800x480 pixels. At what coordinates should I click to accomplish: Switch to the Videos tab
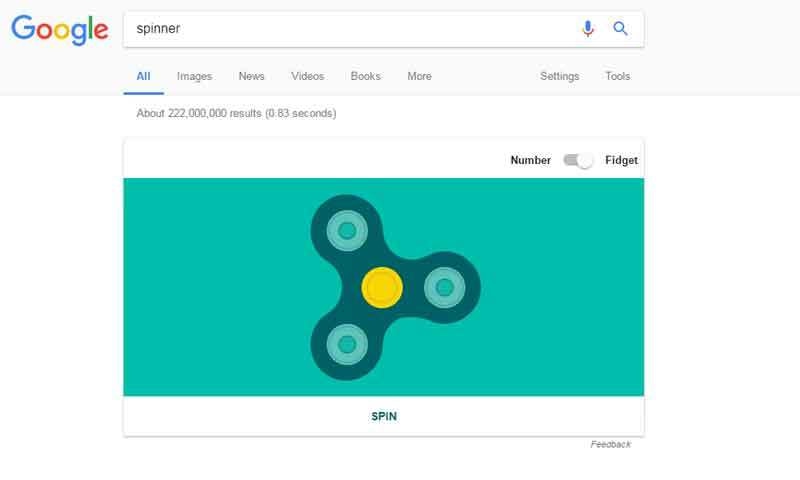[307, 76]
